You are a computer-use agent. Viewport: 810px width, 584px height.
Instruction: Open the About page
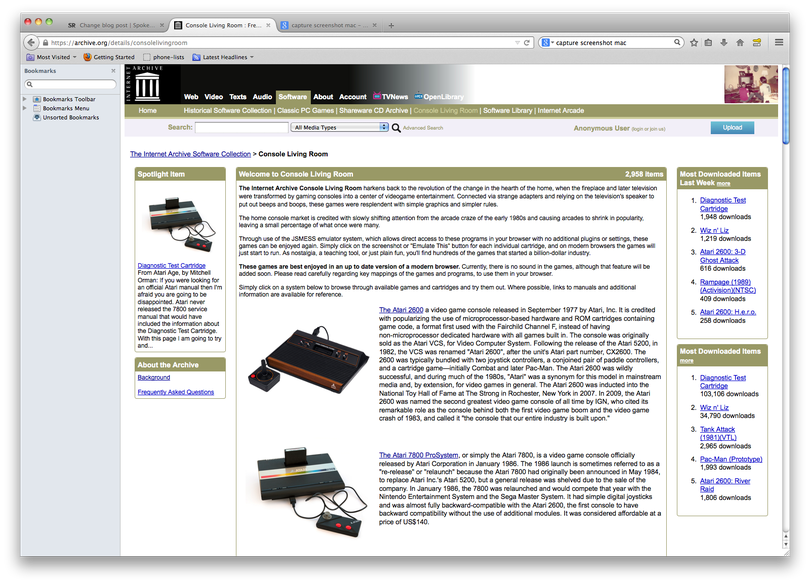point(323,97)
